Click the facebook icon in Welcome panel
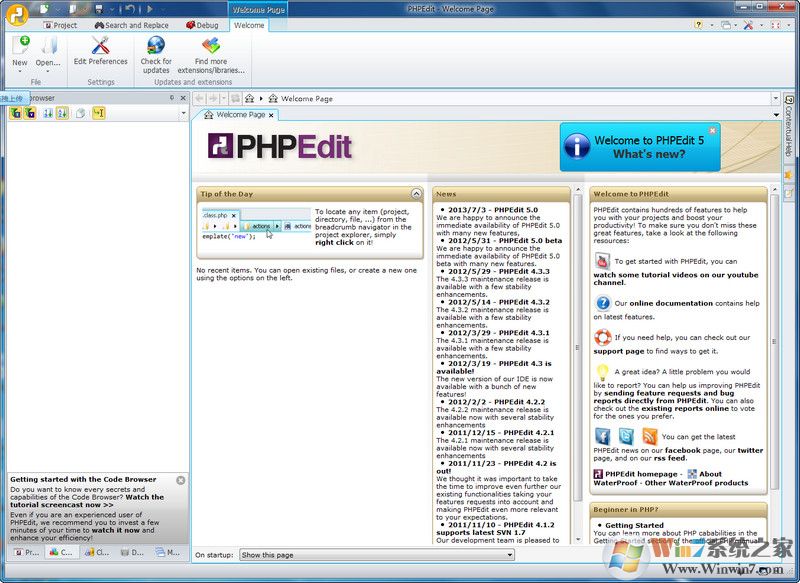This screenshot has height=583, width=800. coord(602,436)
